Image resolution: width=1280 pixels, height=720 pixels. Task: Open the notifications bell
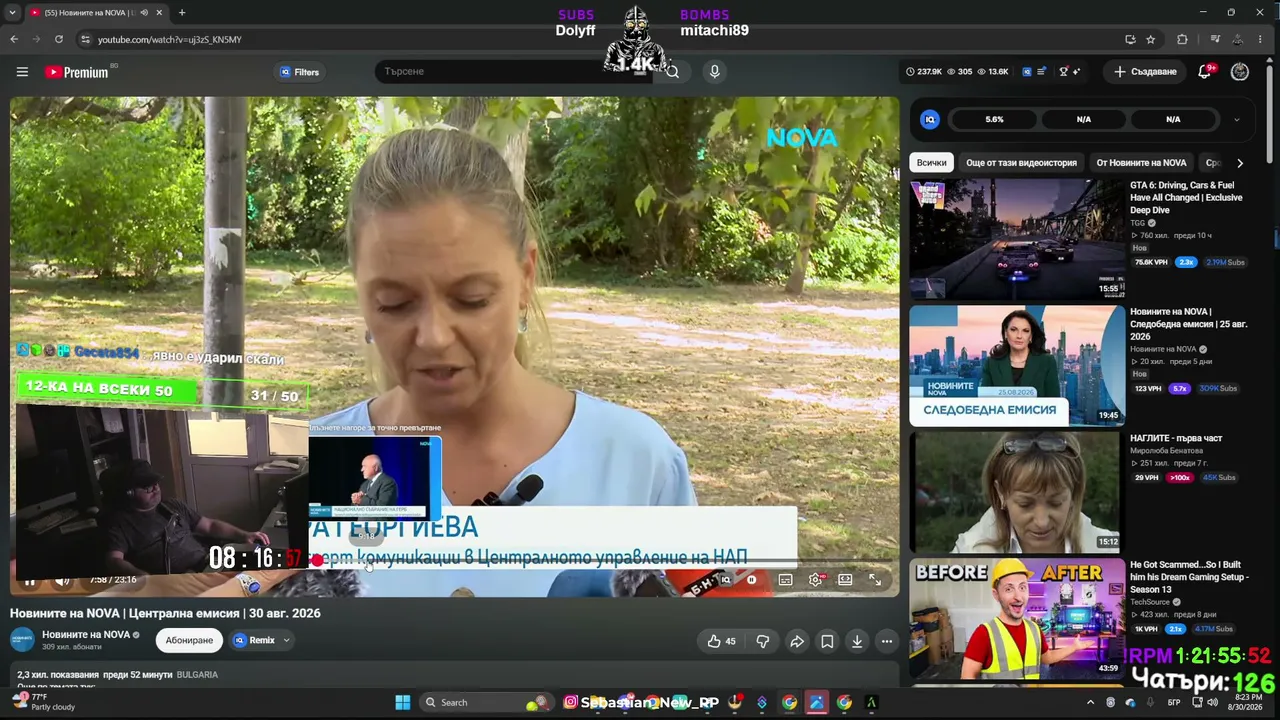point(1205,72)
